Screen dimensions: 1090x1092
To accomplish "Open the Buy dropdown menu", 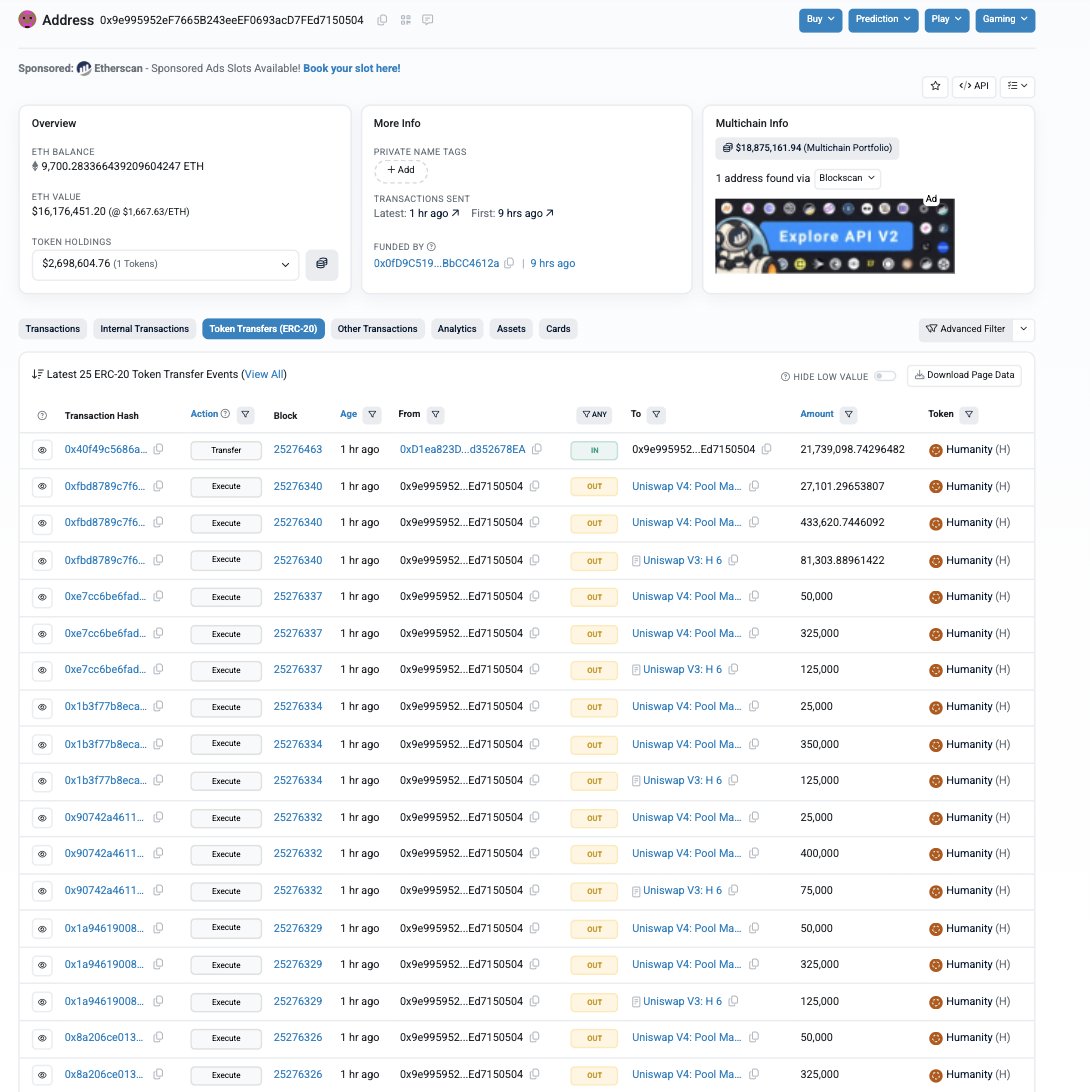I will click(x=820, y=20).
